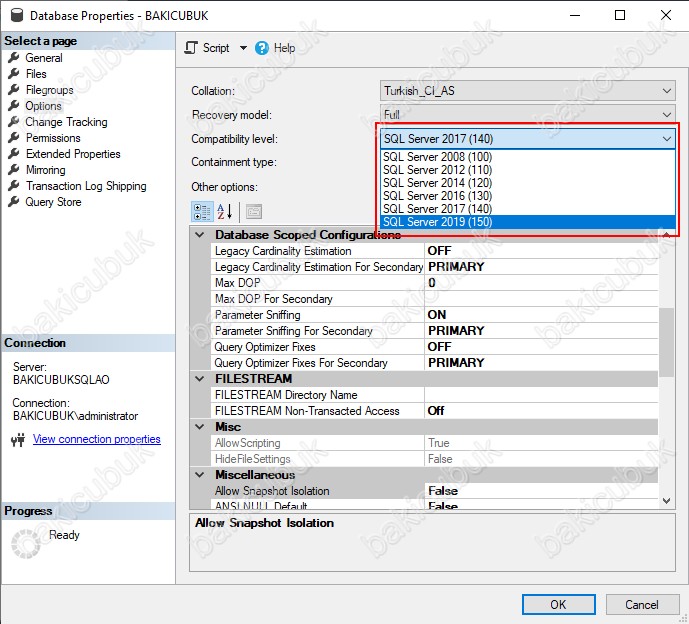Click the property grid scrollbar thumb

pyautogui.click(x=667, y=342)
